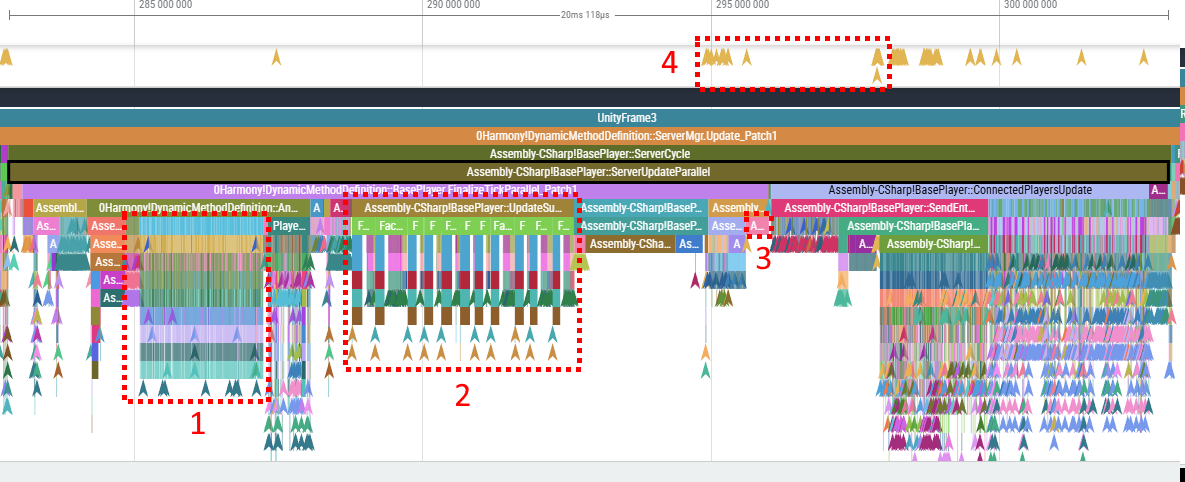
Task: Click the lower stacked arrow marker in box 4
Action: coord(877,75)
